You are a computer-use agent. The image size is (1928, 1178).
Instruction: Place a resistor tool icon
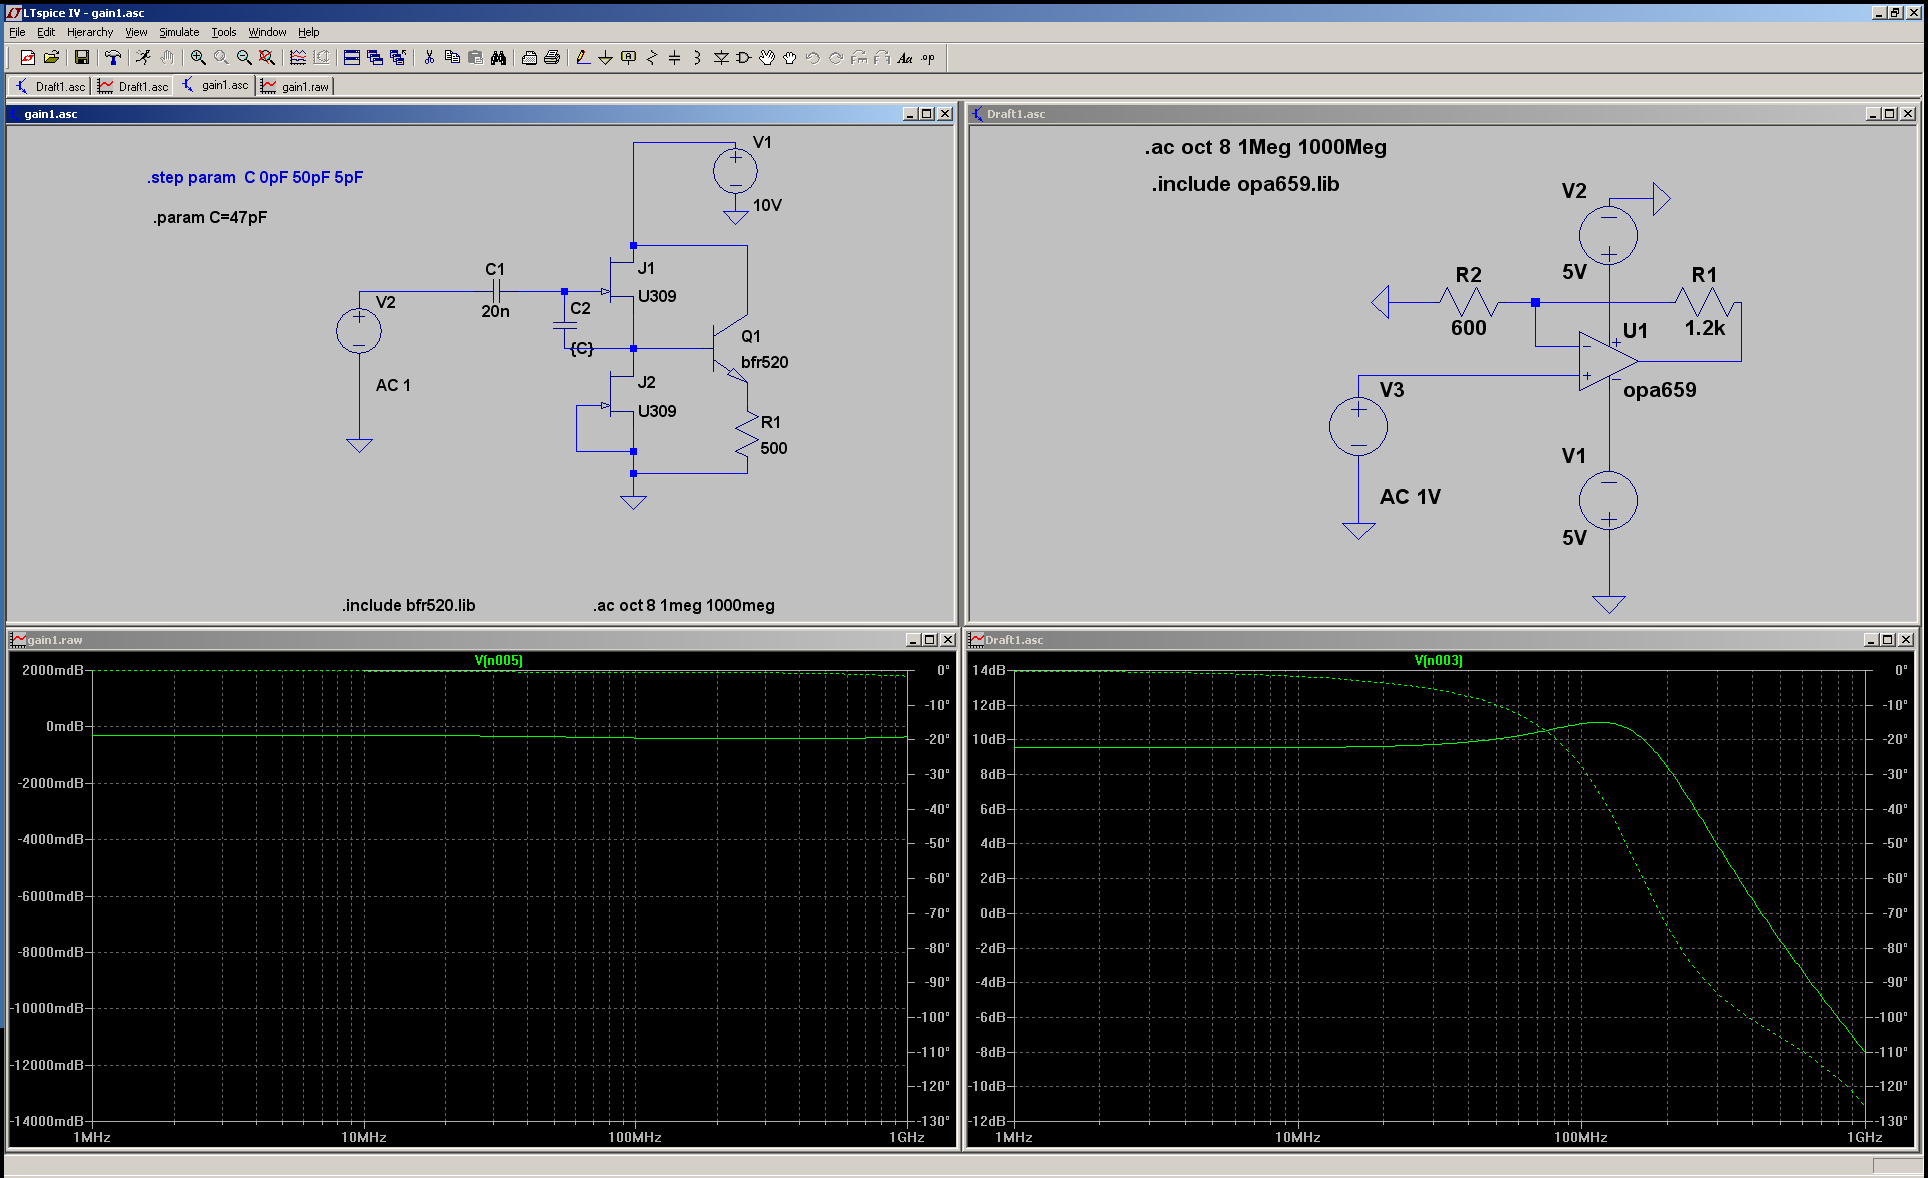[x=652, y=58]
